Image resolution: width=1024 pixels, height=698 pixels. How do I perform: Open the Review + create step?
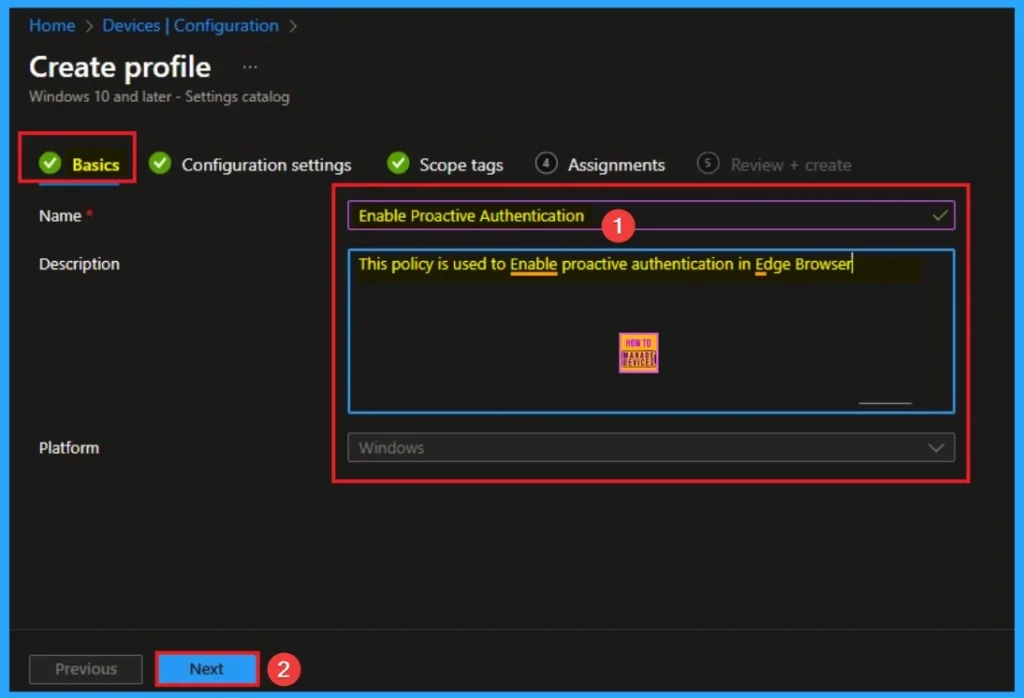[x=774, y=165]
